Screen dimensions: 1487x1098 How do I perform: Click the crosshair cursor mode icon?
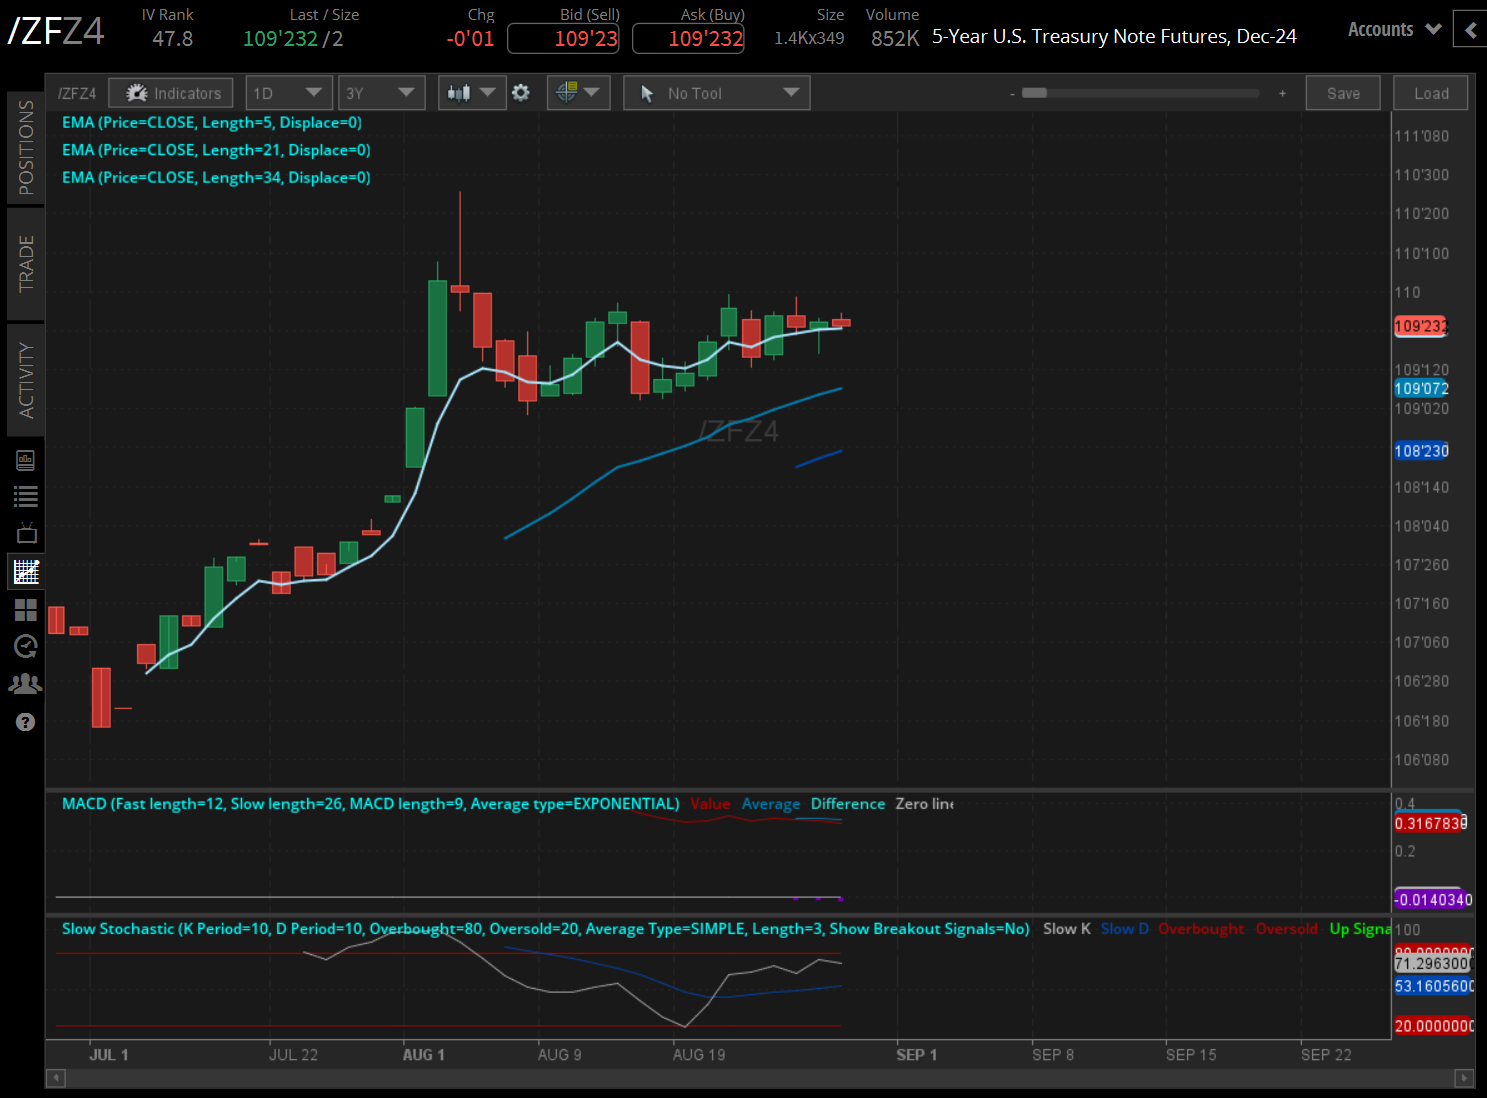click(567, 93)
